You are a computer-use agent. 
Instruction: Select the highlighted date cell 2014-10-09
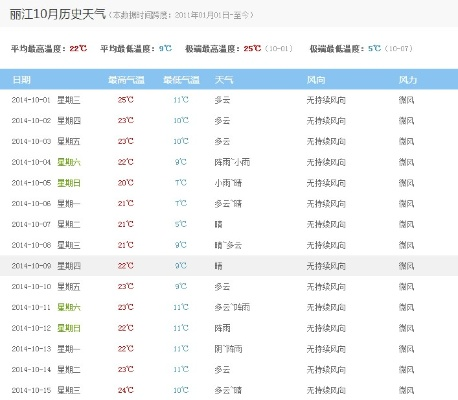[x=31, y=266]
